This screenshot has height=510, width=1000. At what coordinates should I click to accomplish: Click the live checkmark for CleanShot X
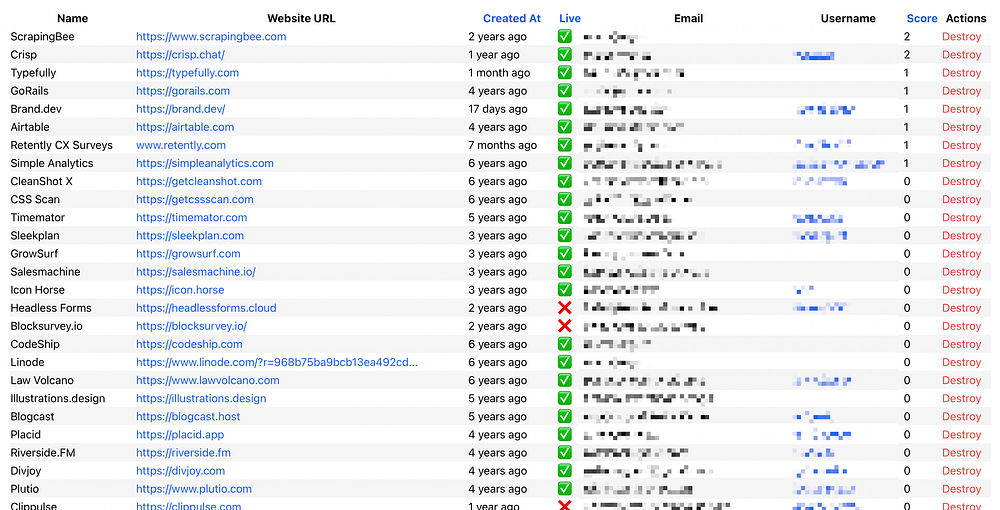click(x=564, y=181)
